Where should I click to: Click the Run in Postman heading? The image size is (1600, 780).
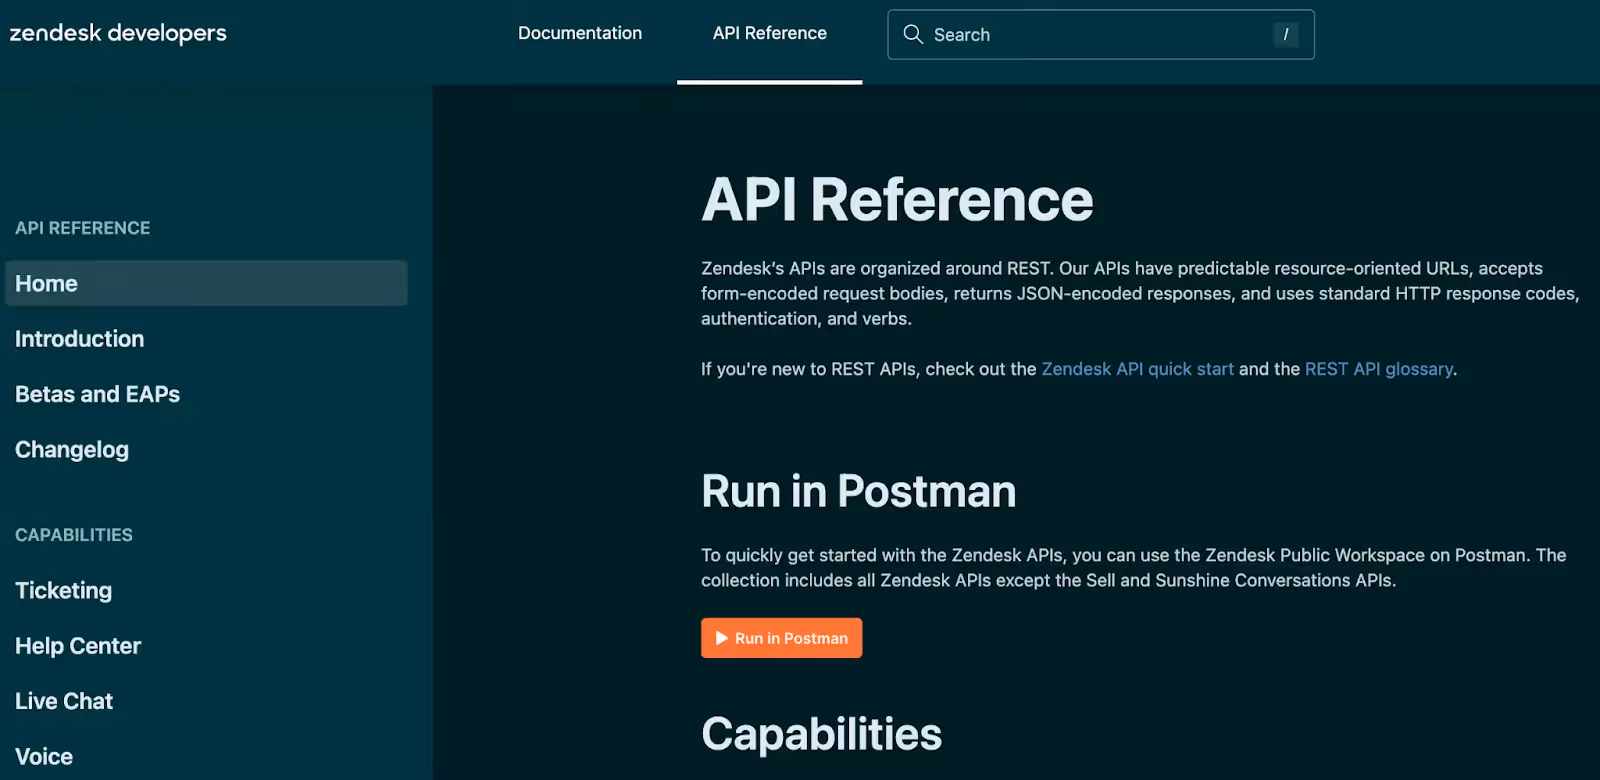tap(859, 491)
